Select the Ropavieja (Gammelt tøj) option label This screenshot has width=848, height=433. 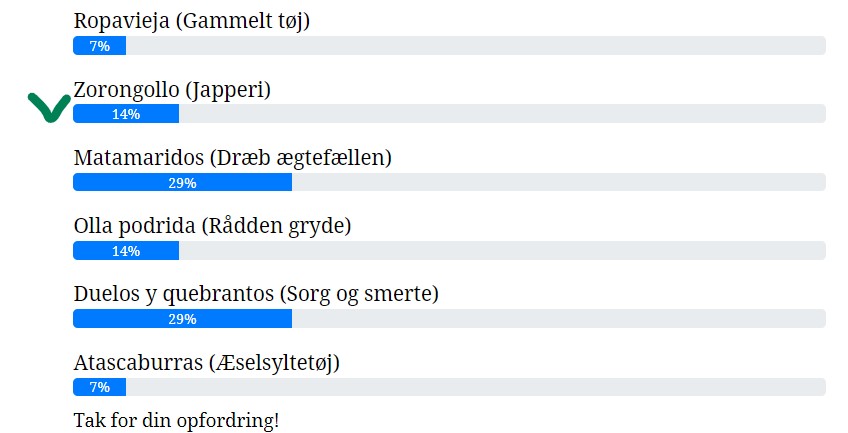(x=192, y=21)
